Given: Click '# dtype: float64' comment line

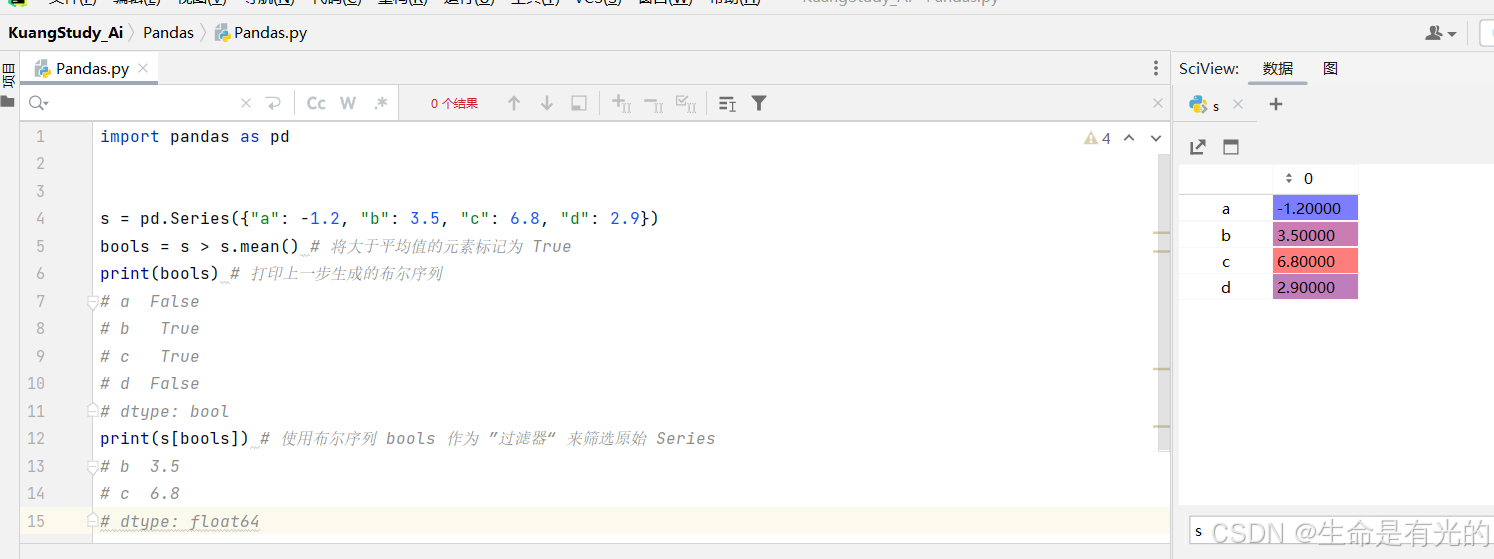Looking at the screenshot, I should coord(180,521).
